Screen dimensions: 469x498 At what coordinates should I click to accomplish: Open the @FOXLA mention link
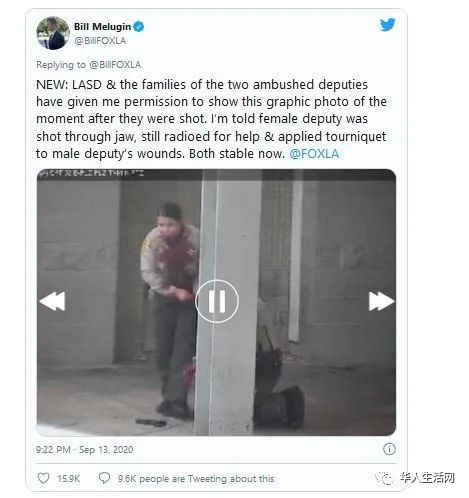(314, 154)
